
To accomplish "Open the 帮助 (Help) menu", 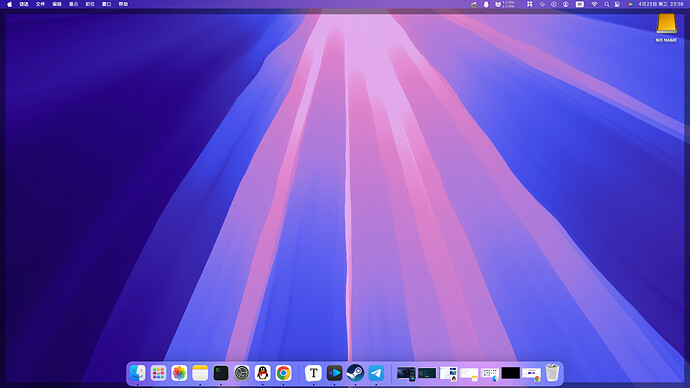I will coord(123,4).
